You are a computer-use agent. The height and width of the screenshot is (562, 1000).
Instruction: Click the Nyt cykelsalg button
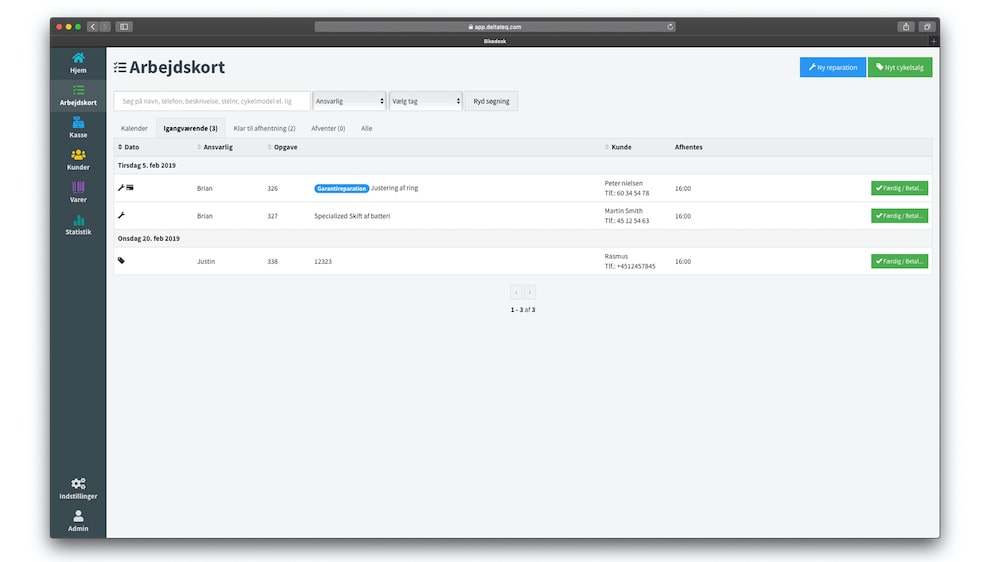pos(899,67)
